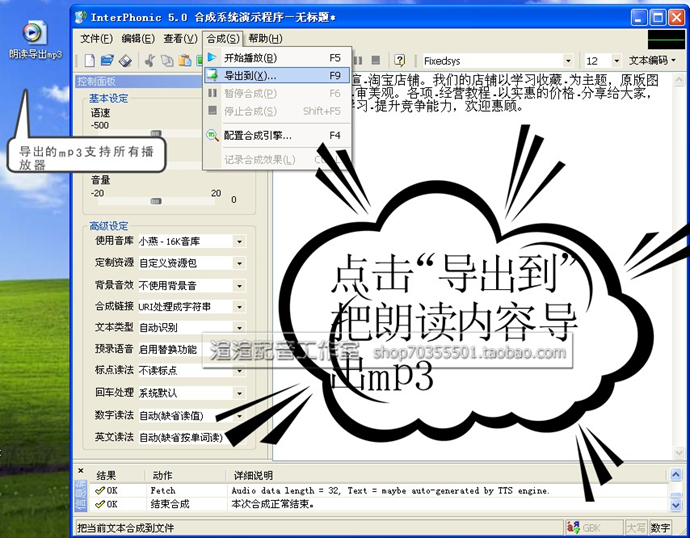The image size is (690, 538).
Task: Click the Save toolbar icon
Action: pos(125,60)
